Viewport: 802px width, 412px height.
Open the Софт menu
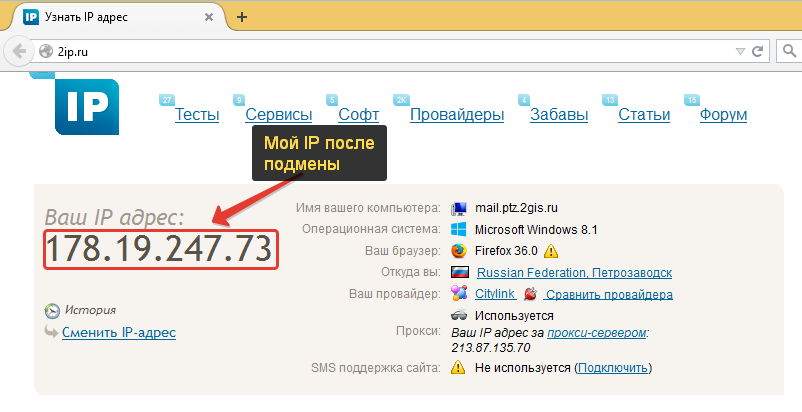(x=359, y=115)
